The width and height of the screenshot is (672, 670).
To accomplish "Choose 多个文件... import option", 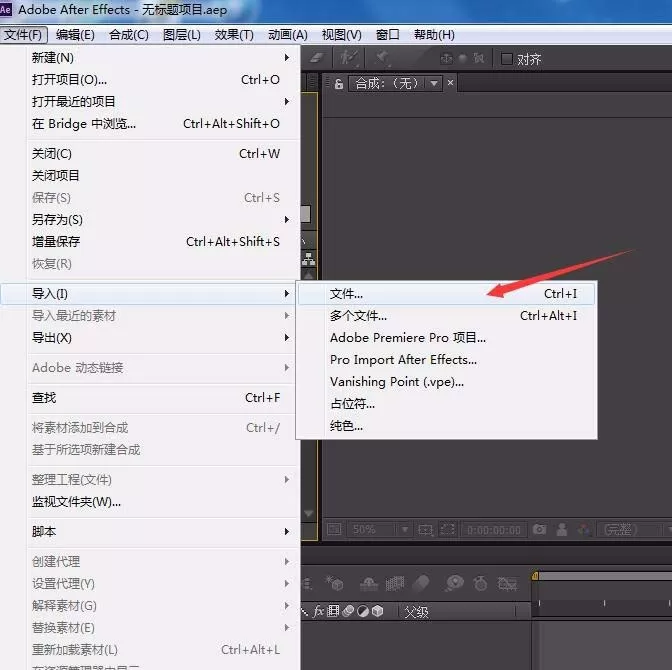I will [x=446, y=316].
